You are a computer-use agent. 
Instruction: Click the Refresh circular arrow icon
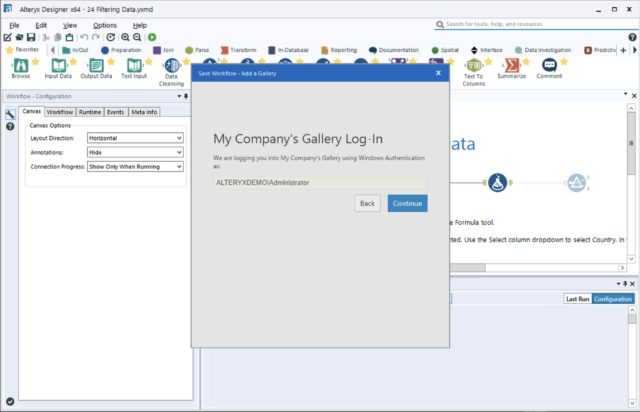(111, 37)
